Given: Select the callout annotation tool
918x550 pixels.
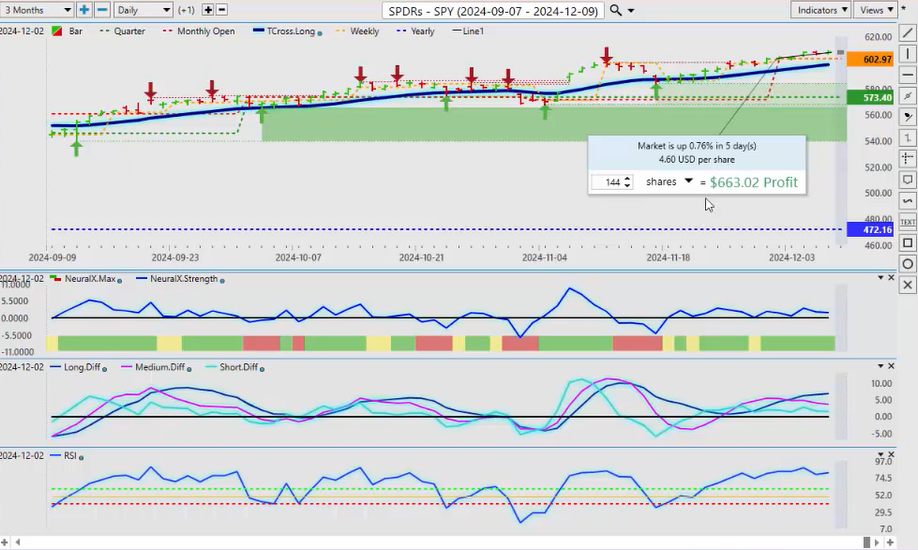Looking at the screenshot, I should click(907, 180).
